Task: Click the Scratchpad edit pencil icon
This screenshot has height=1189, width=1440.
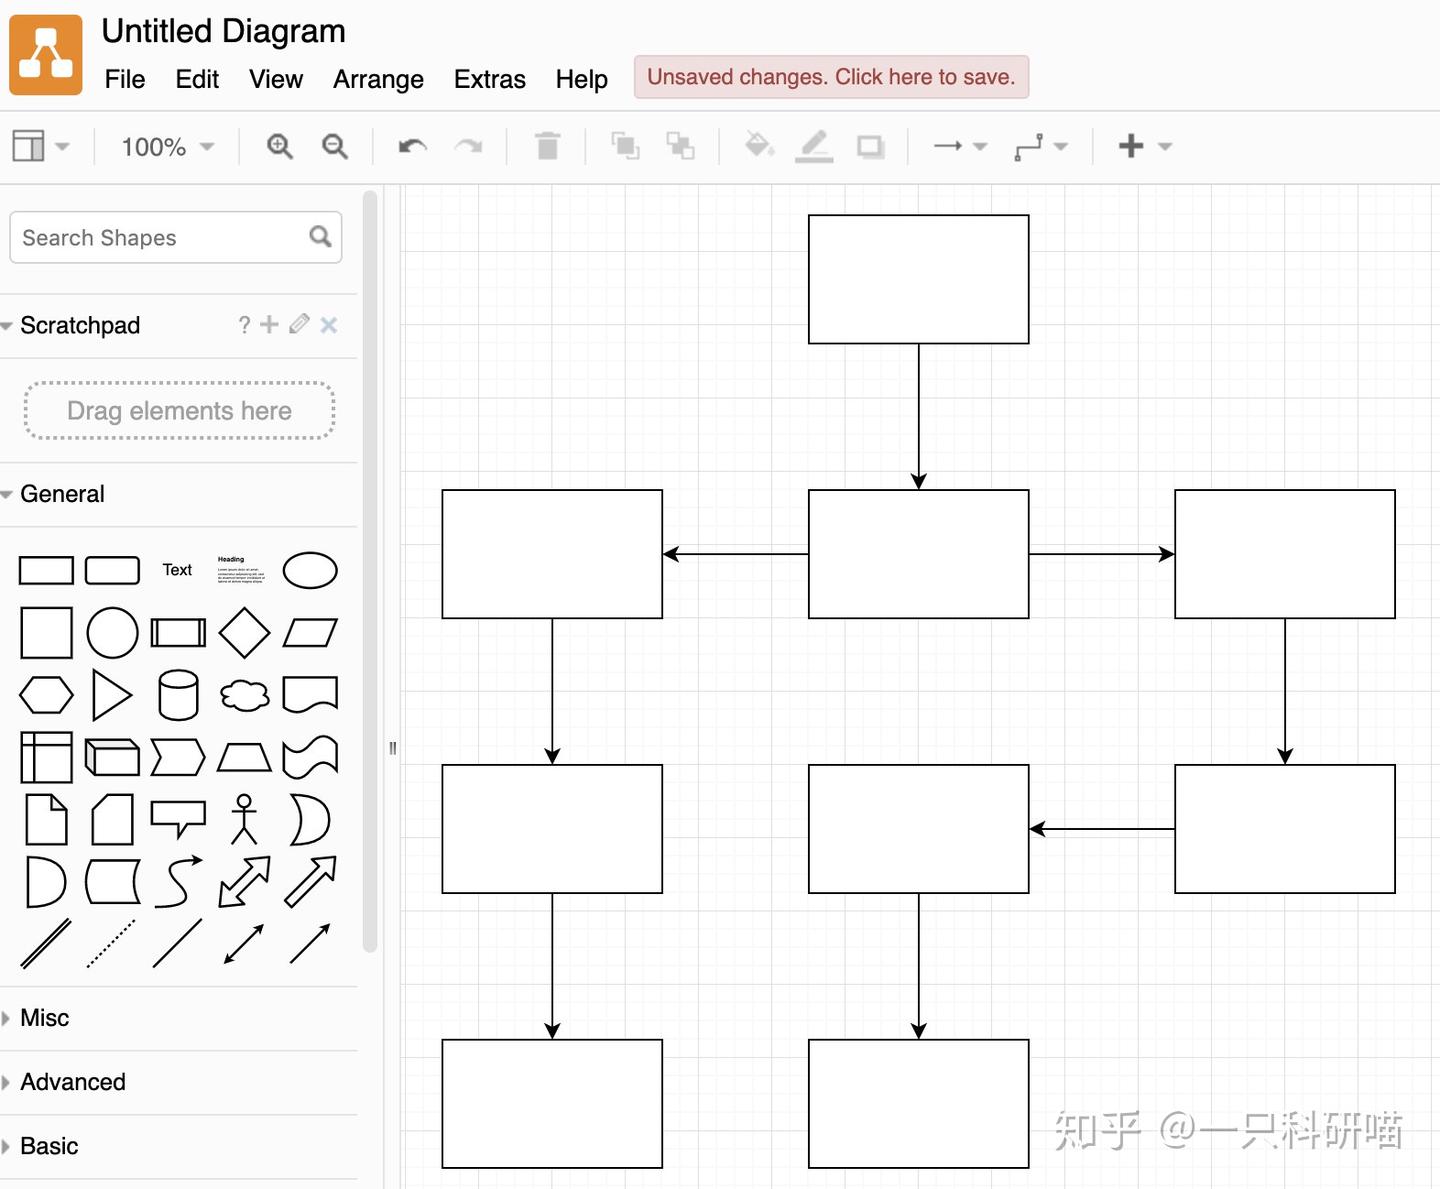Action: [x=298, y=325]
